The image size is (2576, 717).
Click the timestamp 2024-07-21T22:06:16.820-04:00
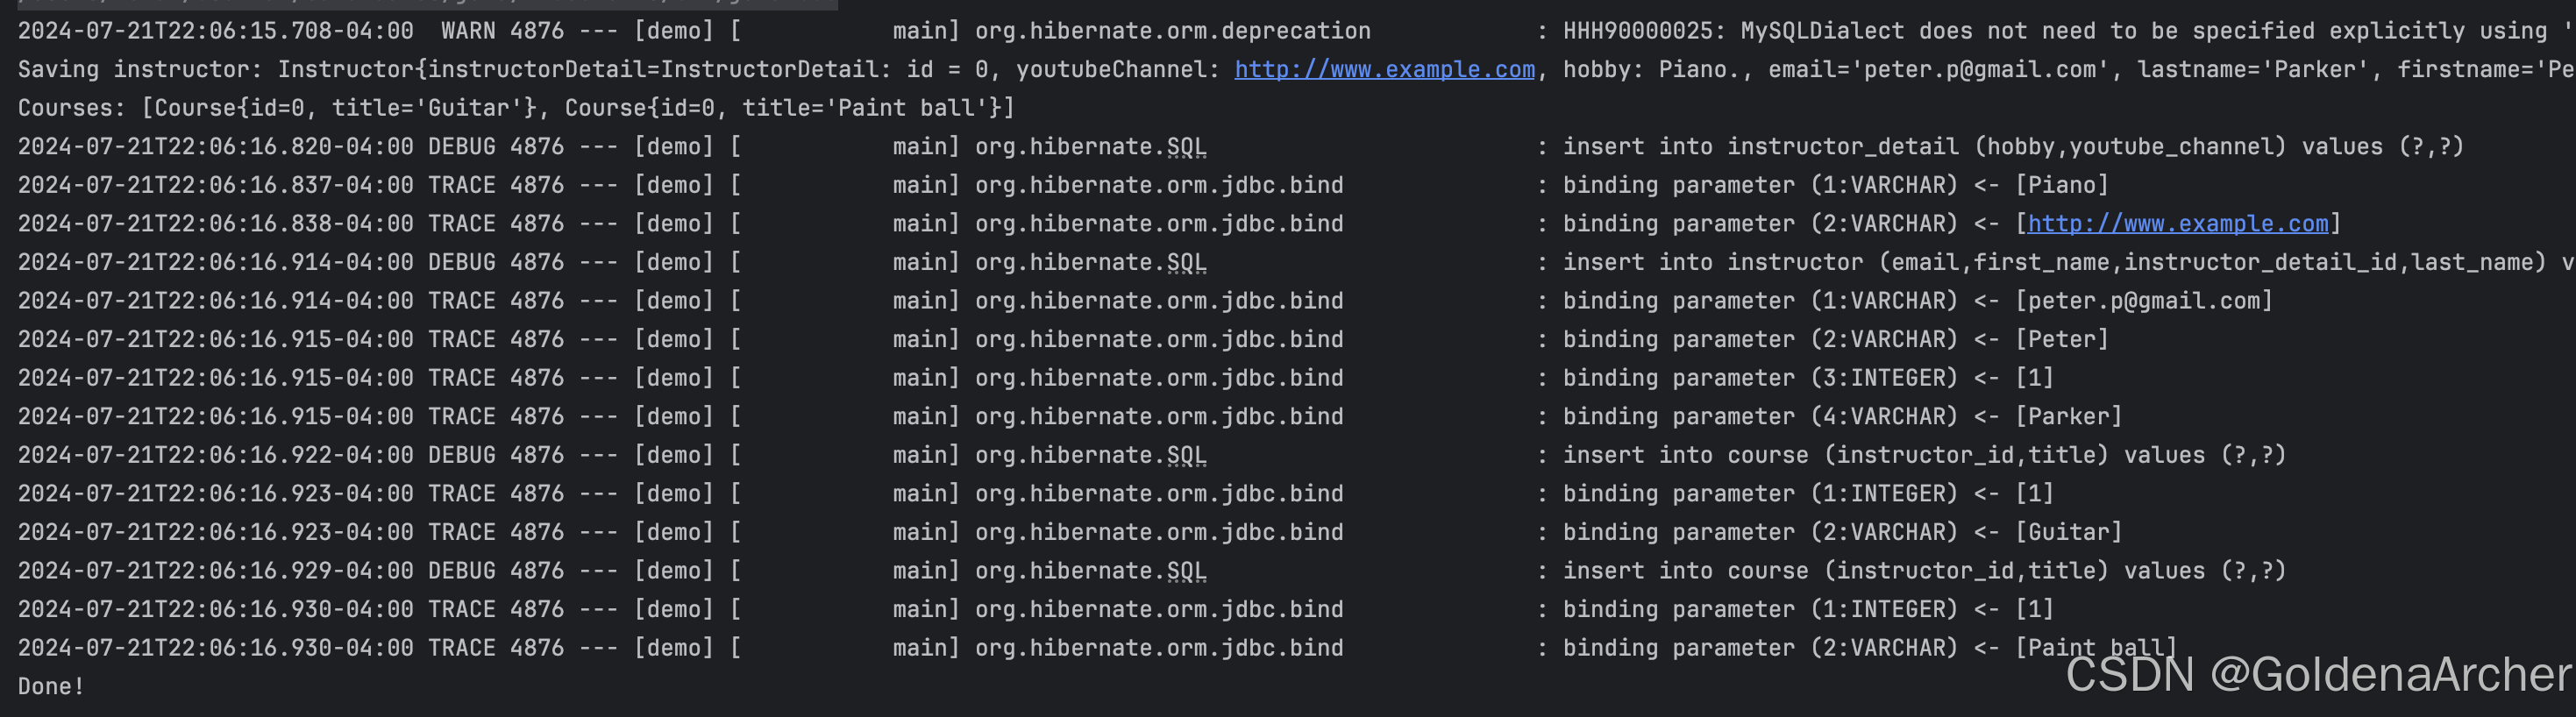pyautogui.click(x=216, y=146)
